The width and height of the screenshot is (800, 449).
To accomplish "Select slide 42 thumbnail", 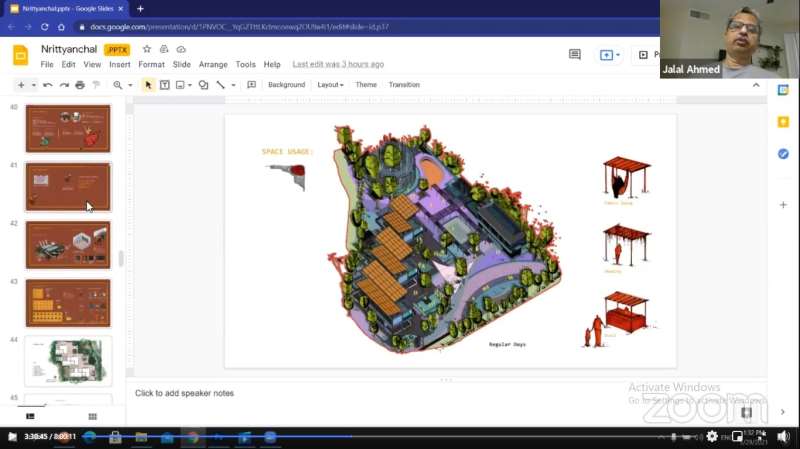I will tap(68, 245).
